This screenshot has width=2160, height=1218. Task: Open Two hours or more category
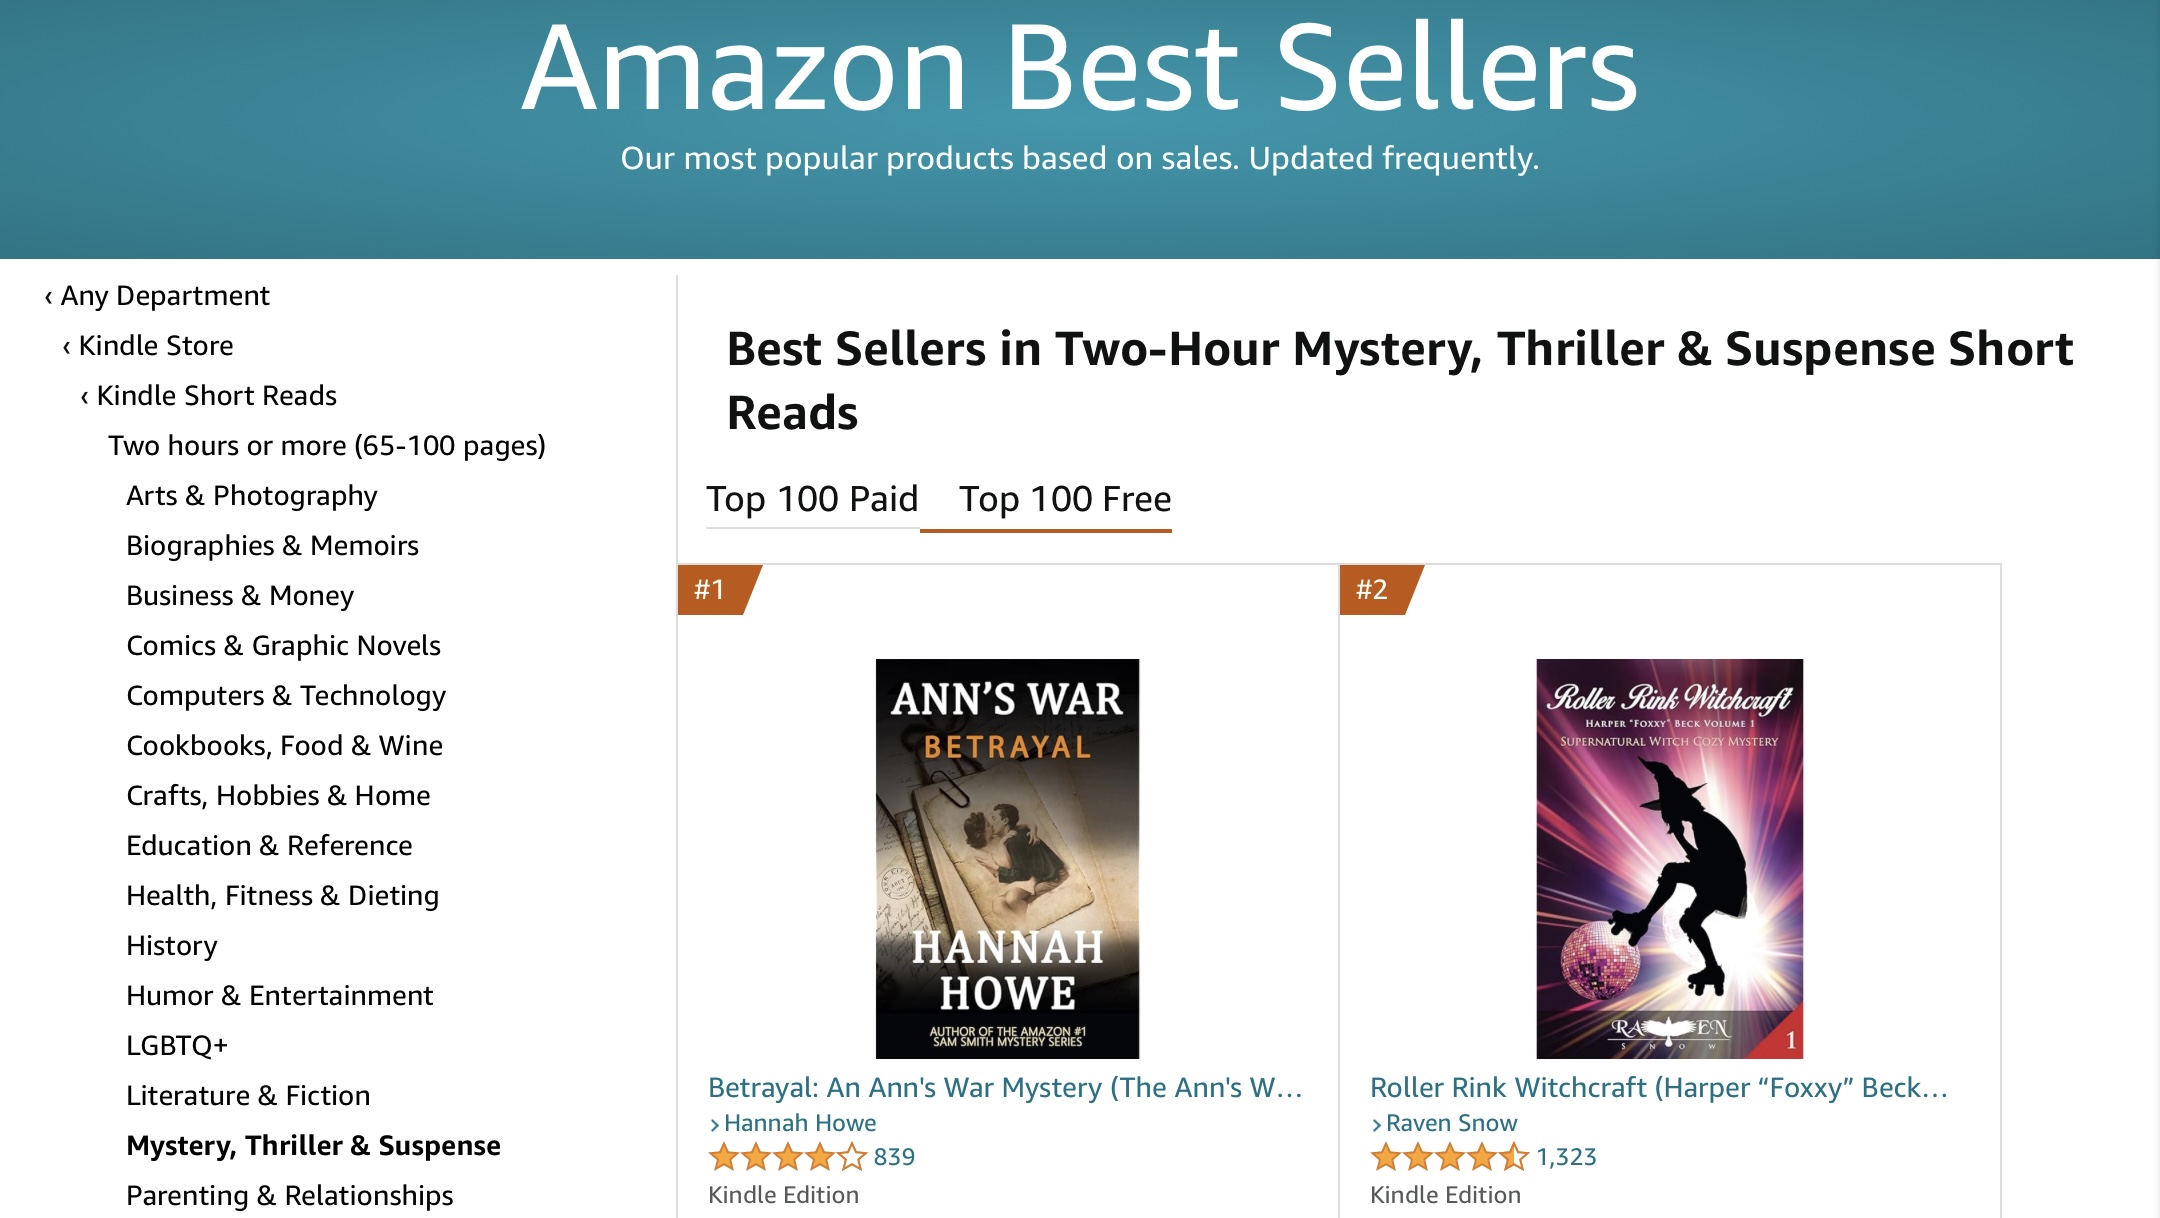click(327, 446)
